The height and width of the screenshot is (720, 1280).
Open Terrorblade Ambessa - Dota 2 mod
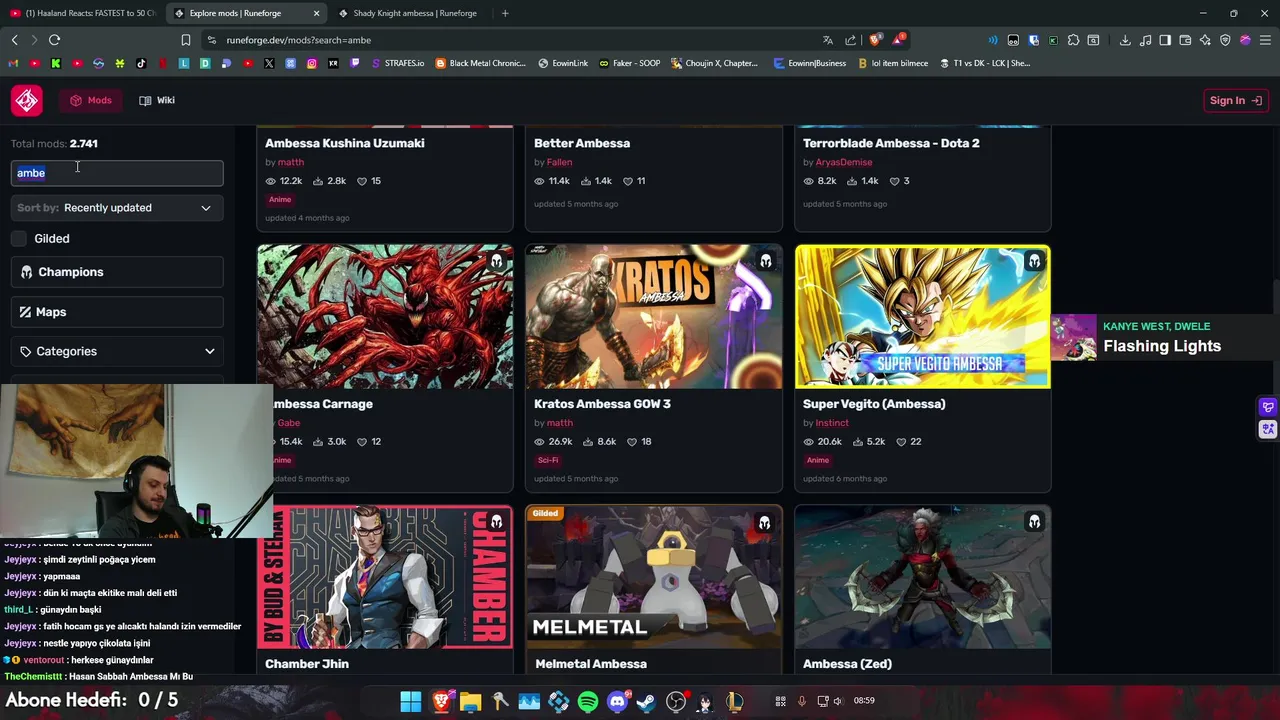pos(891,143)
